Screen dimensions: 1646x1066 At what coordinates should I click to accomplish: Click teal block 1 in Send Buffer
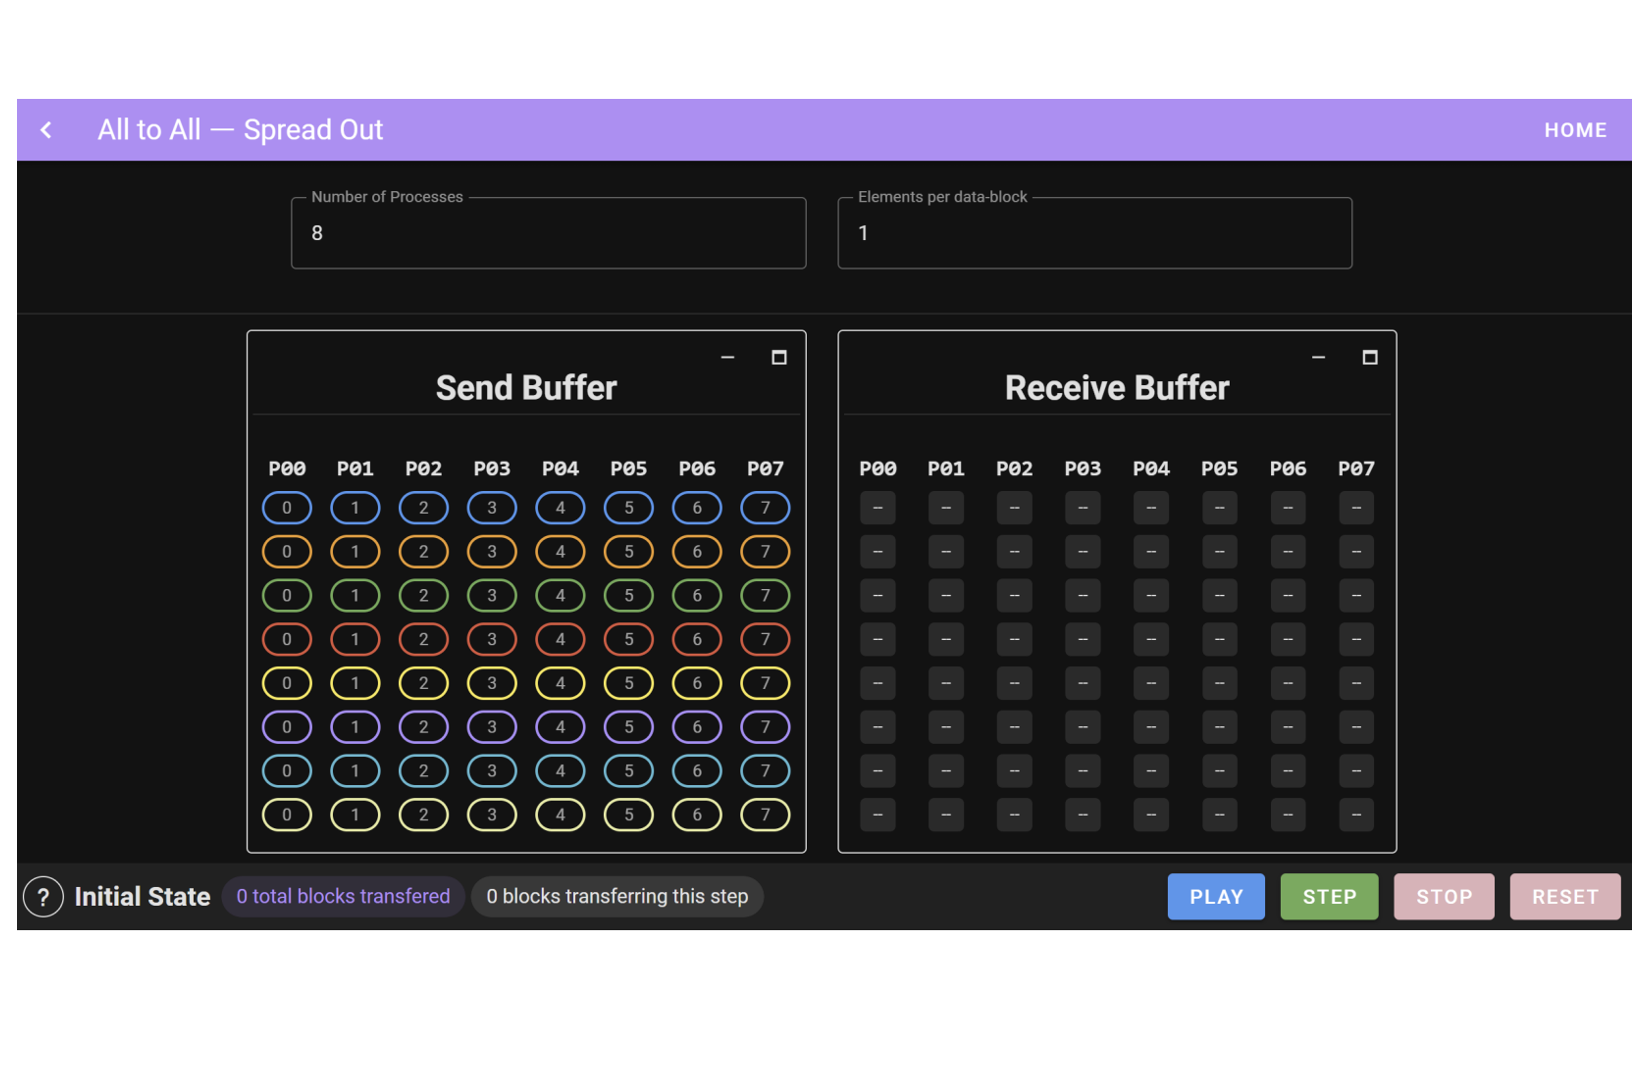pos(355,771)
